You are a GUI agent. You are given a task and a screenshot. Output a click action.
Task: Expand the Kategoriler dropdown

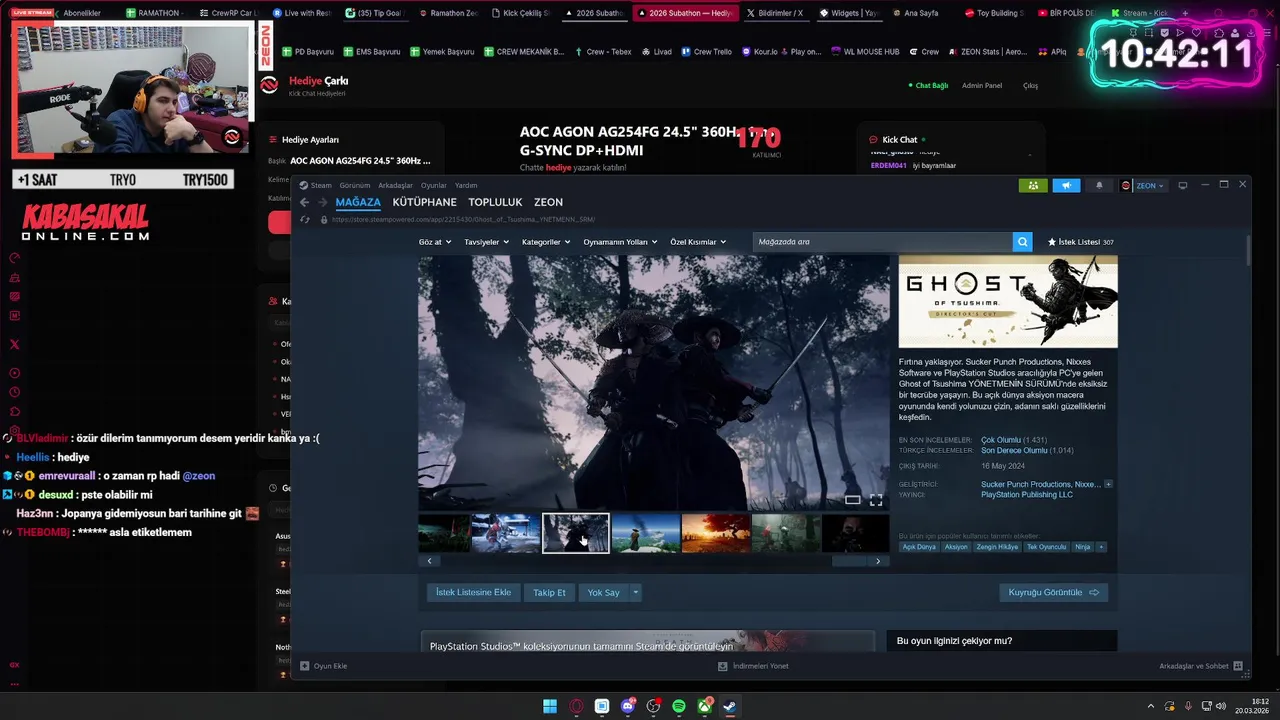click(546, 242)
